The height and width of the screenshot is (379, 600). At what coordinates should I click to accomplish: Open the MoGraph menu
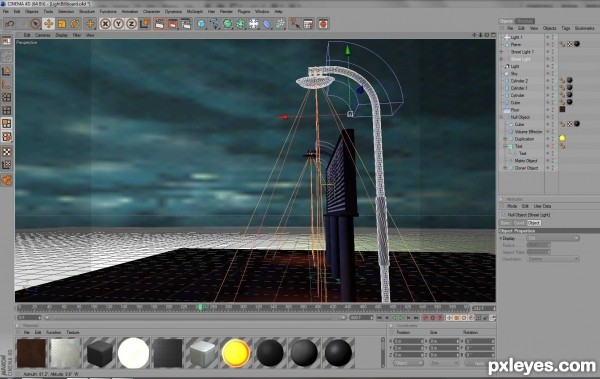coord(194,11)
